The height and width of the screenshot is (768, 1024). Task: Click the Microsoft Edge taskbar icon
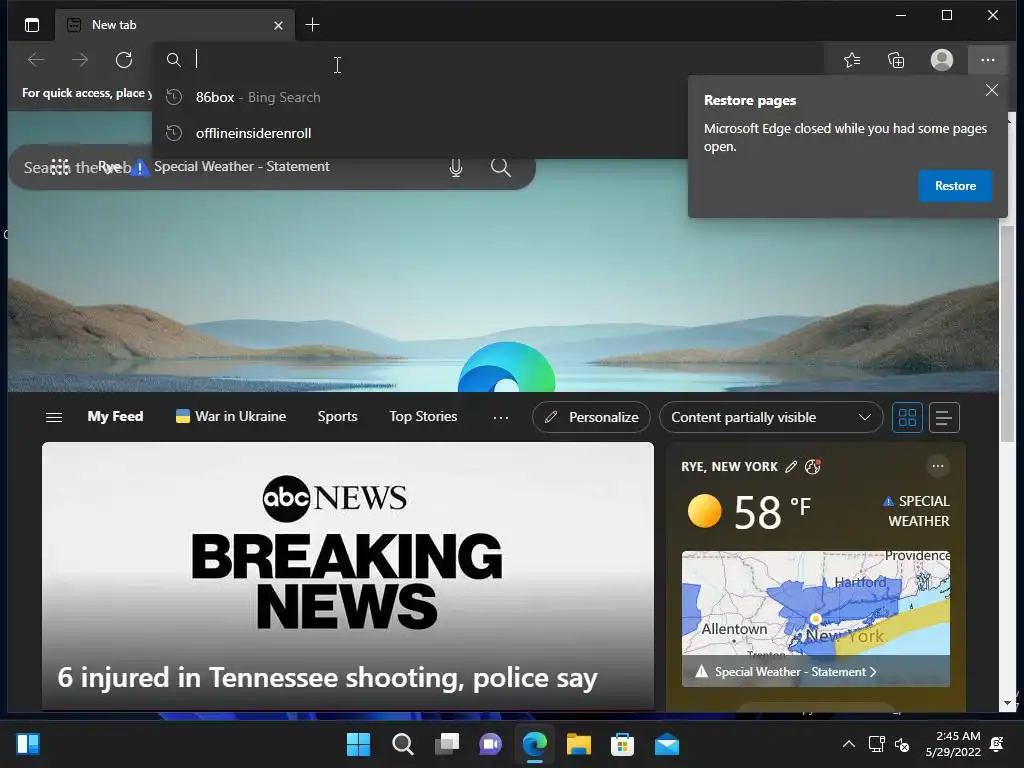[535, 744]
